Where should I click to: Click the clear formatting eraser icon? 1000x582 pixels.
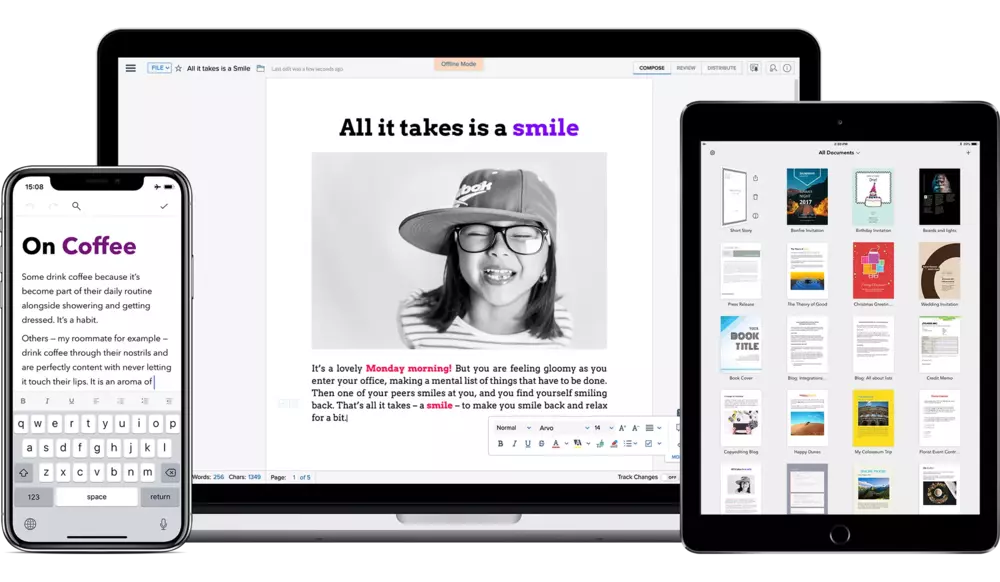tap(614, 444)
